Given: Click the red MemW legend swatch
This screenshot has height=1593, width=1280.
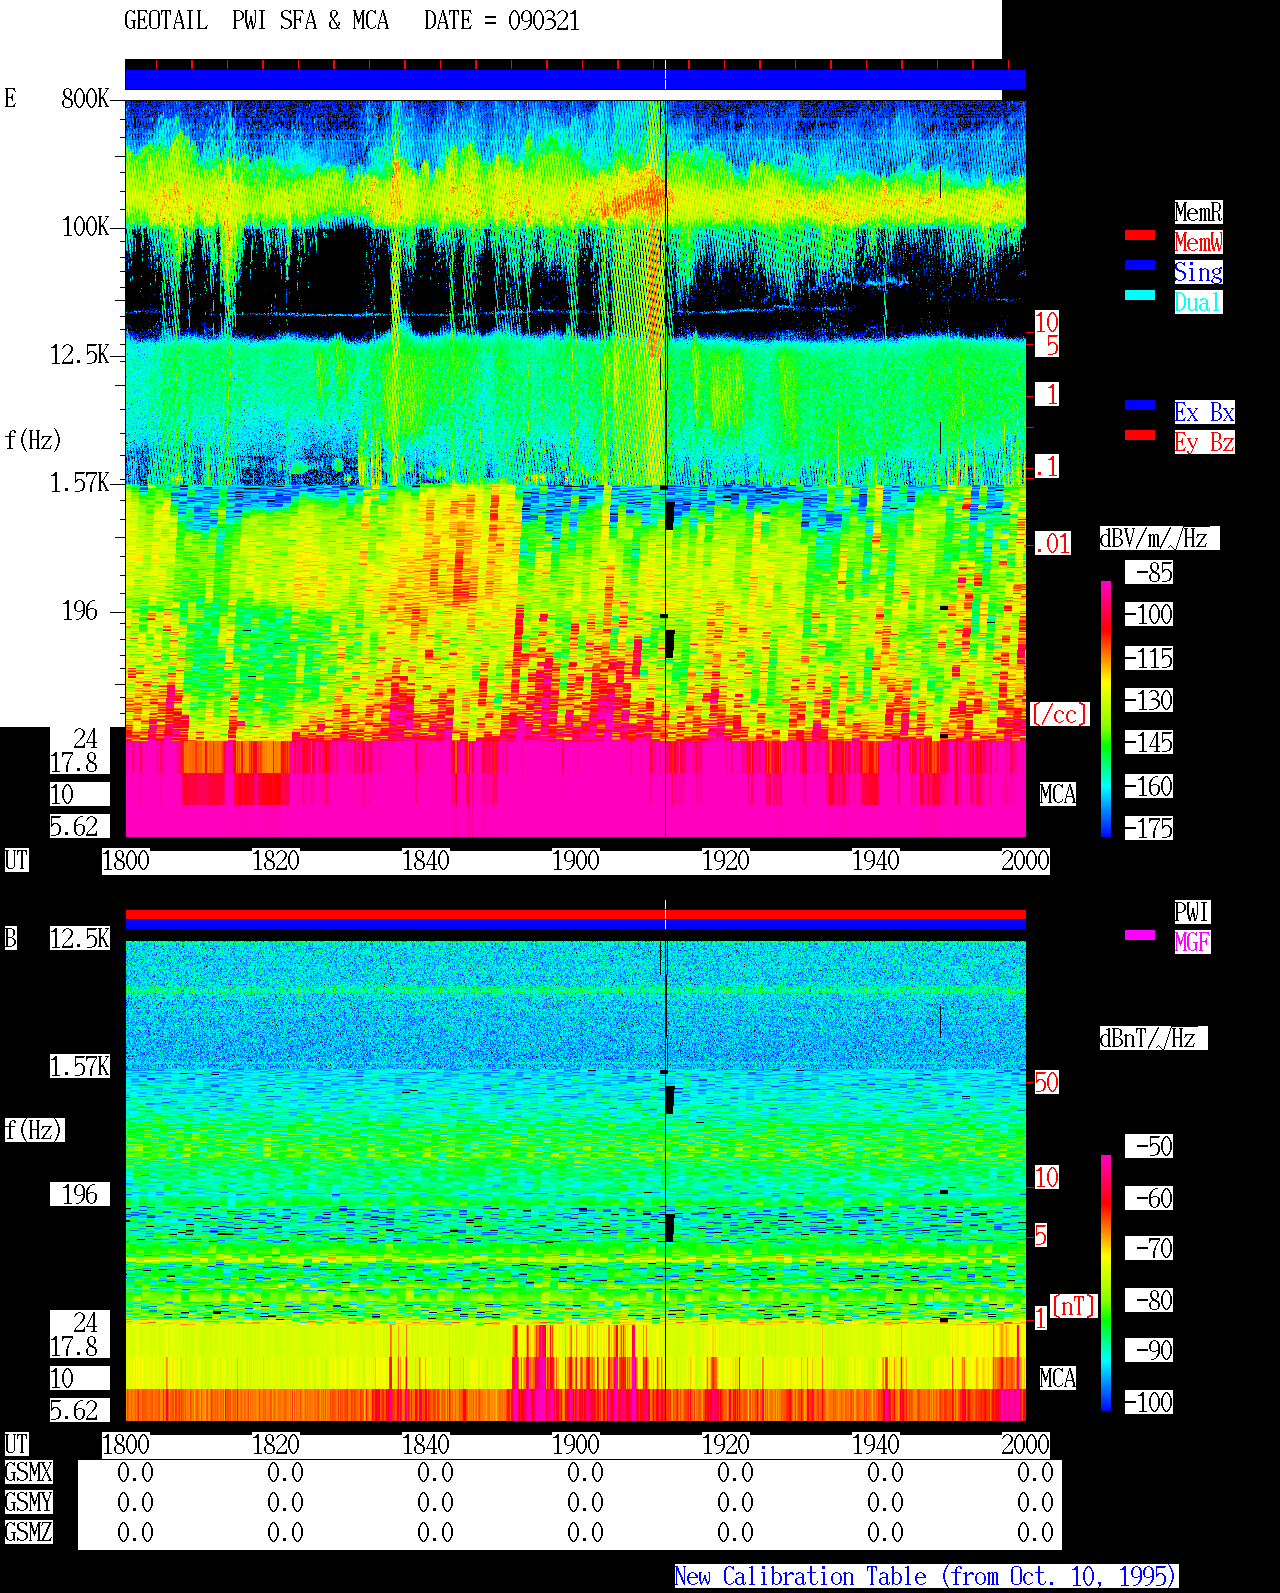Looking at the screenshot, I should (x=1140, y=235).
